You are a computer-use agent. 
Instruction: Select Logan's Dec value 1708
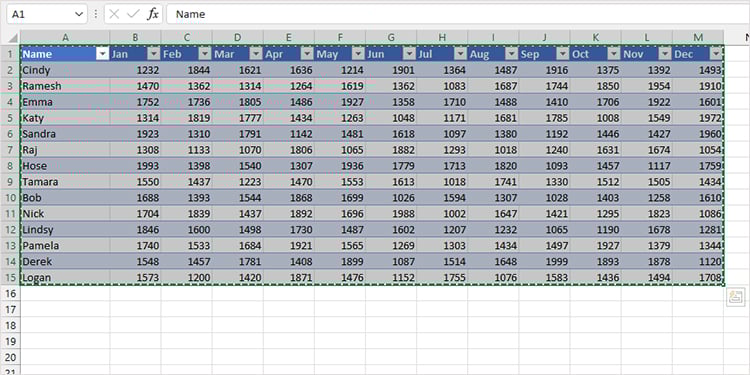coord(698,277)
